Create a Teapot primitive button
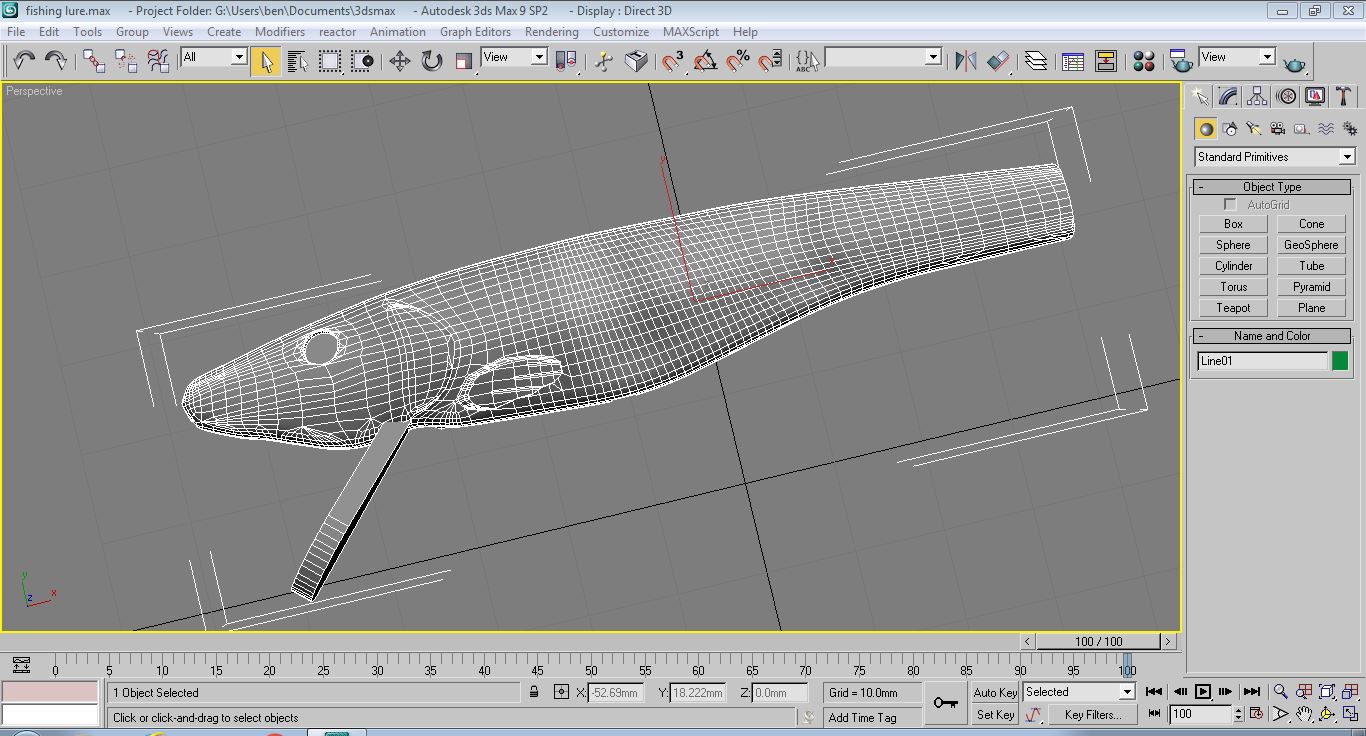This screenshot has height=736, width=1366. (x=1233, y=308)
